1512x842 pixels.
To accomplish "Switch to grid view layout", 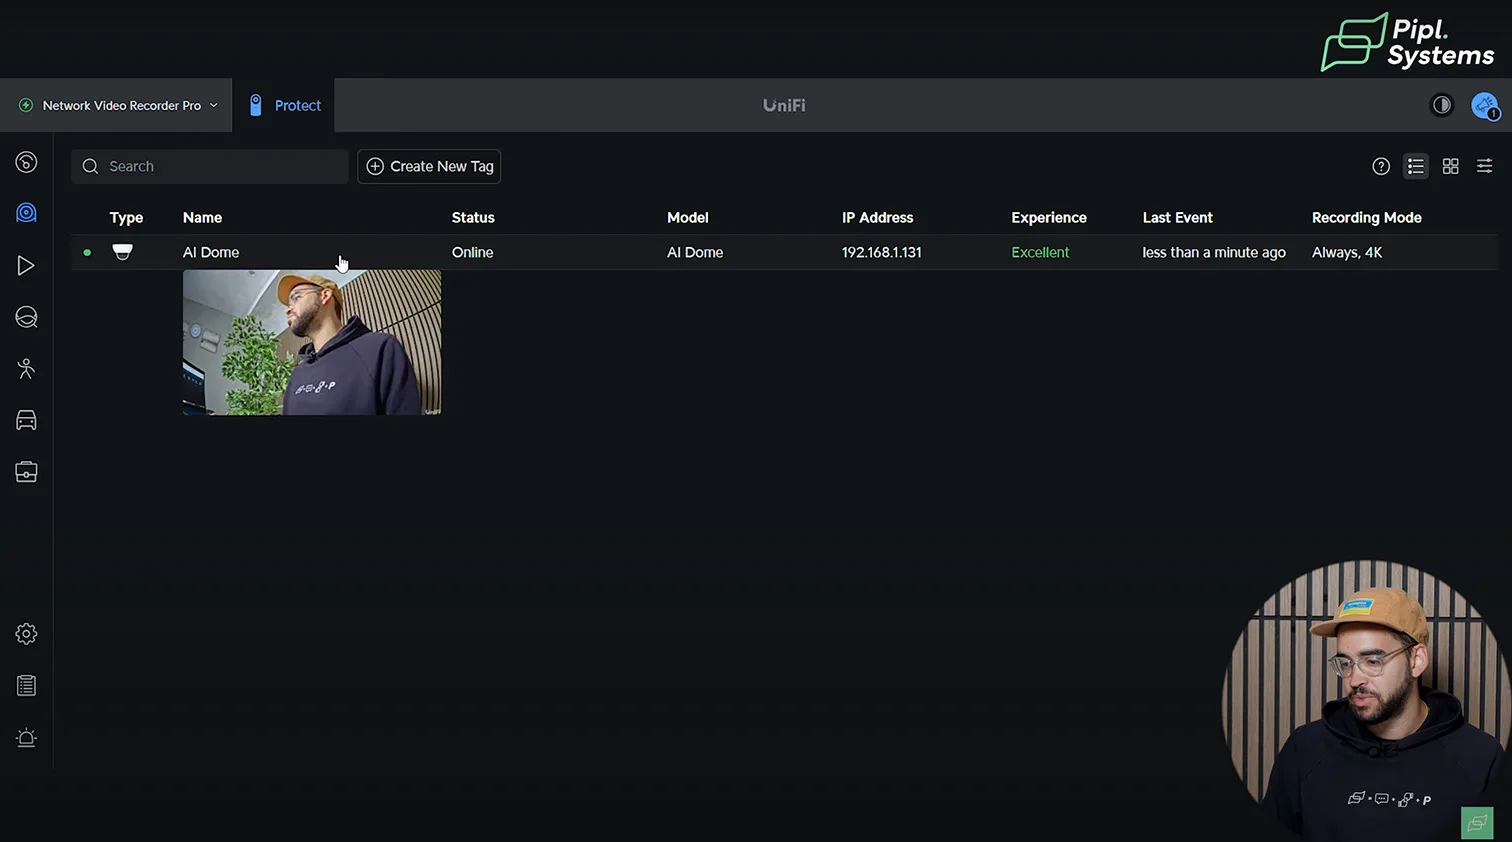I will pyautogui.click(x=1450, y=167).
